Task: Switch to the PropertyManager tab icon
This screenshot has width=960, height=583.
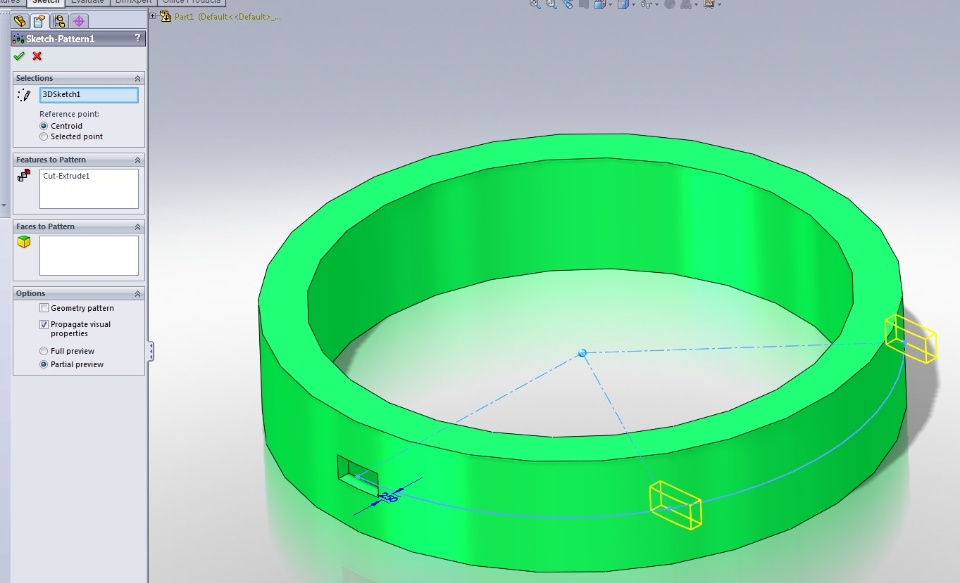Action: (39, 21)
